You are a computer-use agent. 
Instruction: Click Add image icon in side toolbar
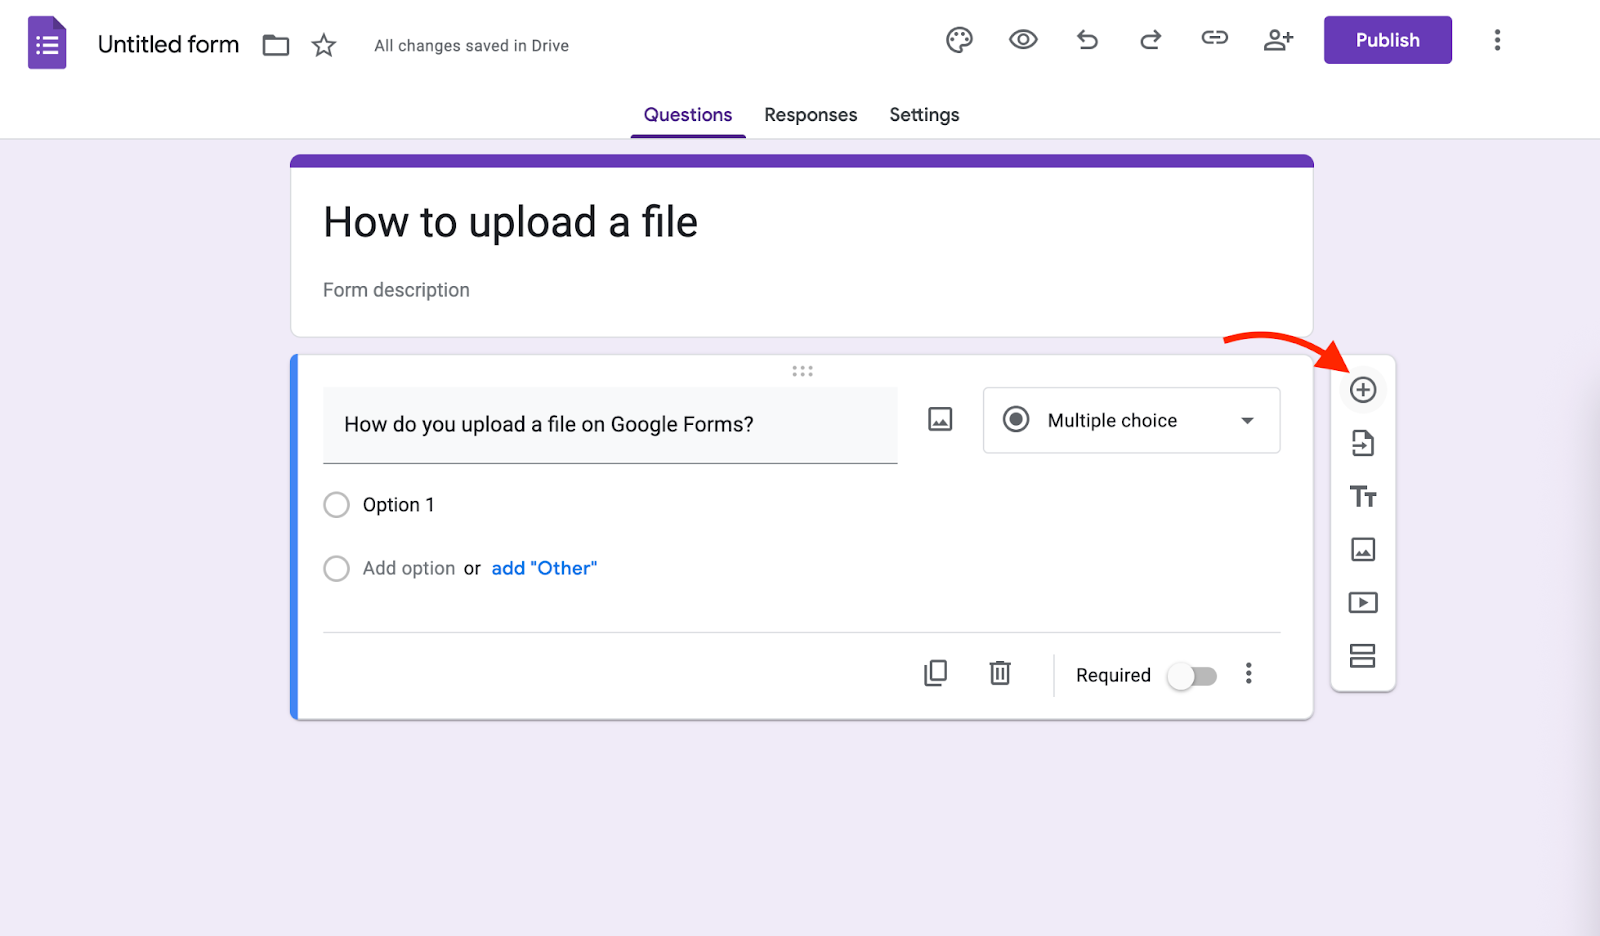(1362, 549)
